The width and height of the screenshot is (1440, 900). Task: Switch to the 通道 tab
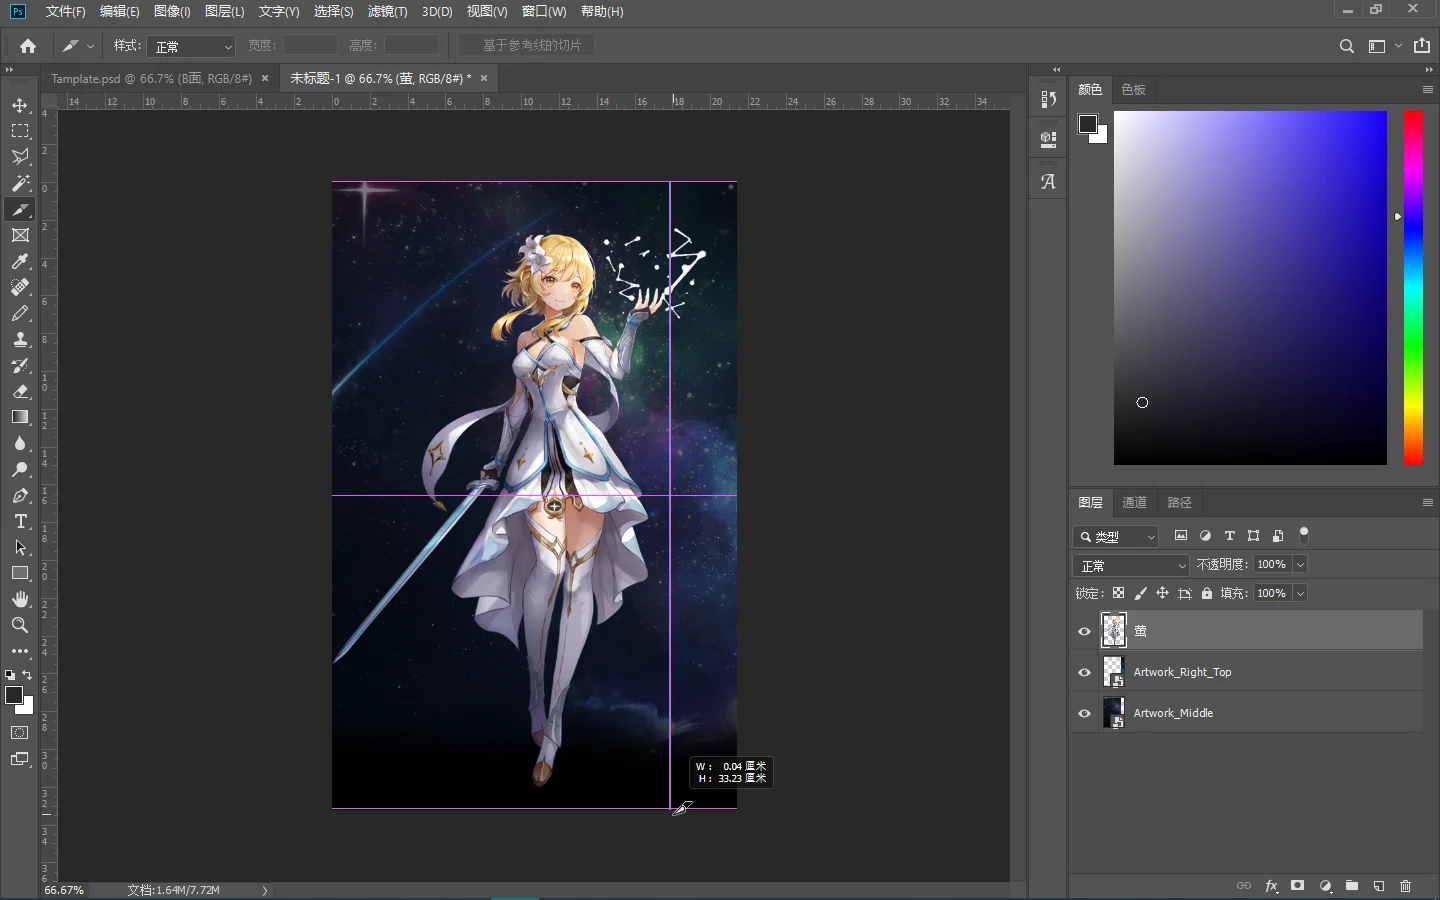[x=1134, y=502]
